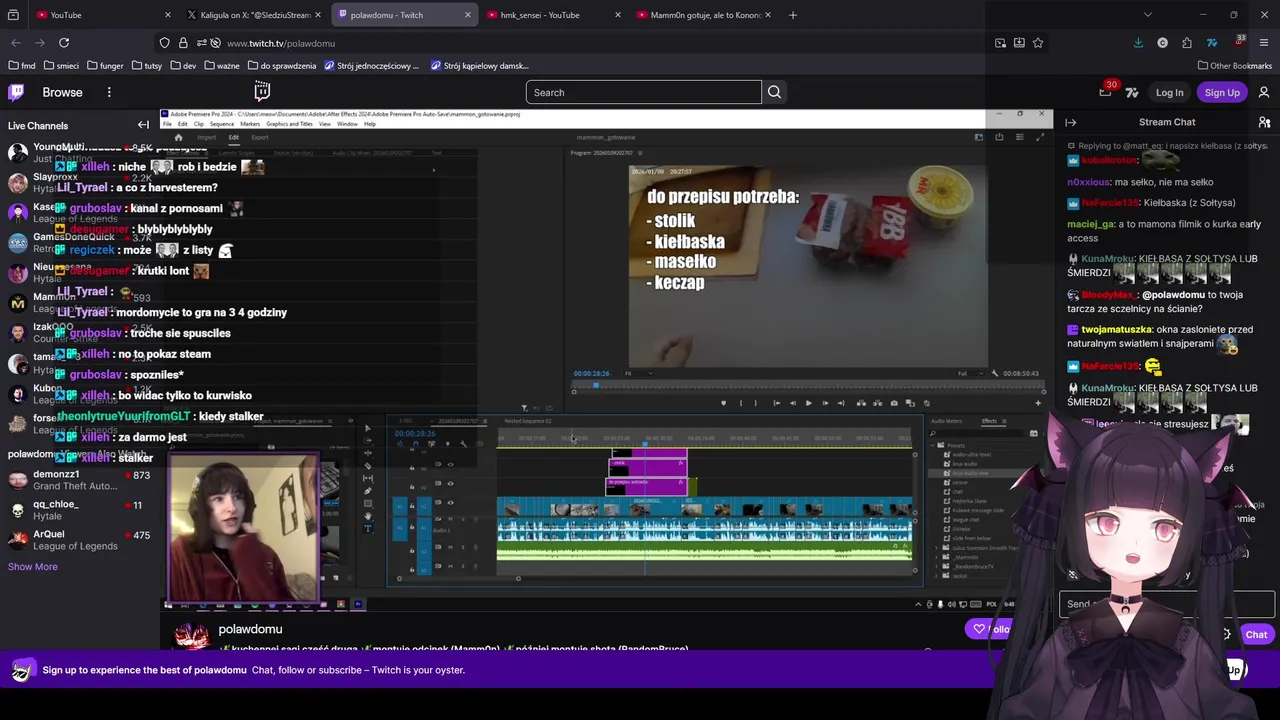Collapse the Live Channels sidebar

tap(143, 125)
